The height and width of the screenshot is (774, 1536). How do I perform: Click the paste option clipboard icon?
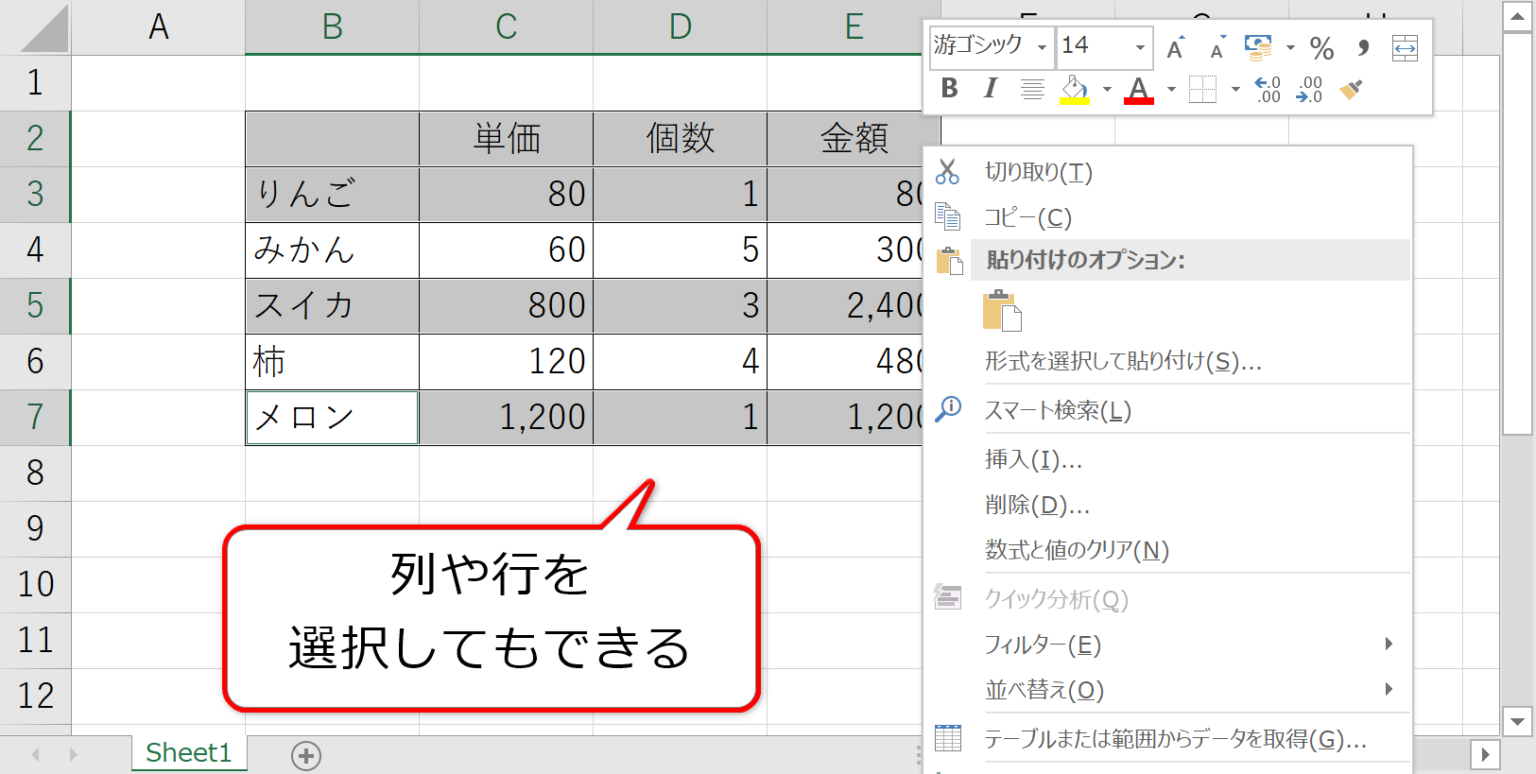click(1002, 311)
